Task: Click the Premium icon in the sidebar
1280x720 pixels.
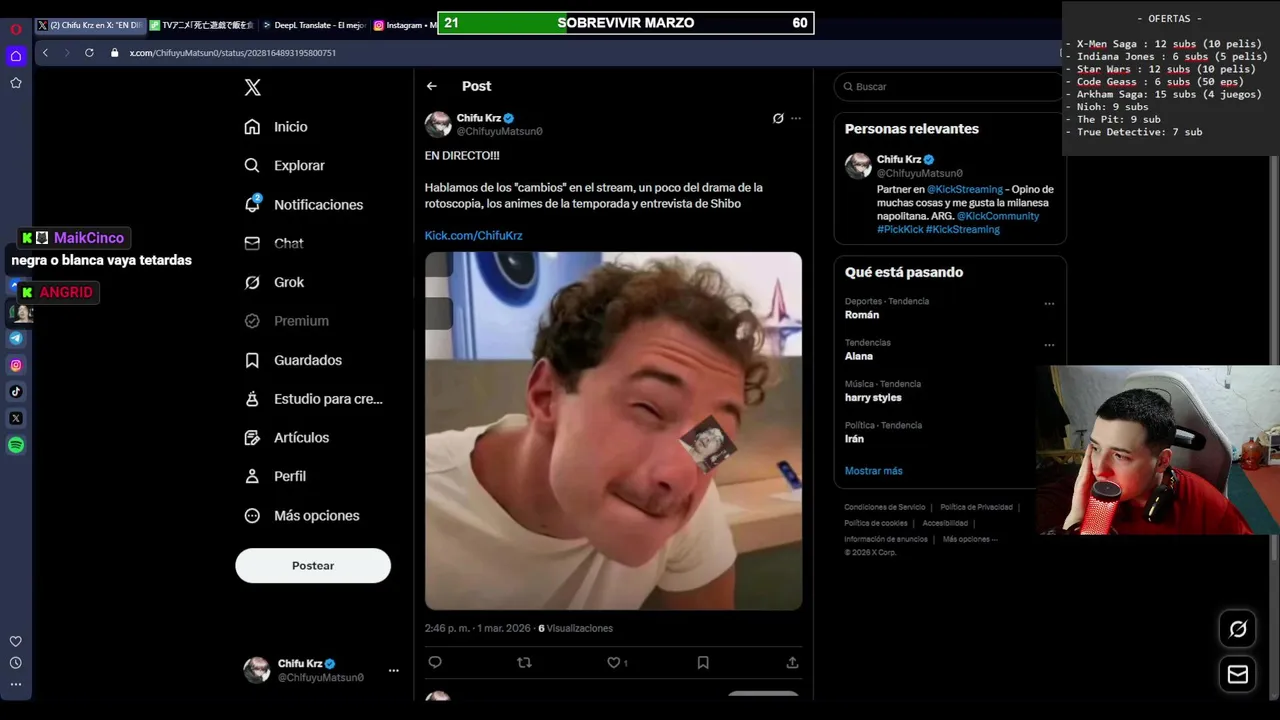Action: pos(252,321)
